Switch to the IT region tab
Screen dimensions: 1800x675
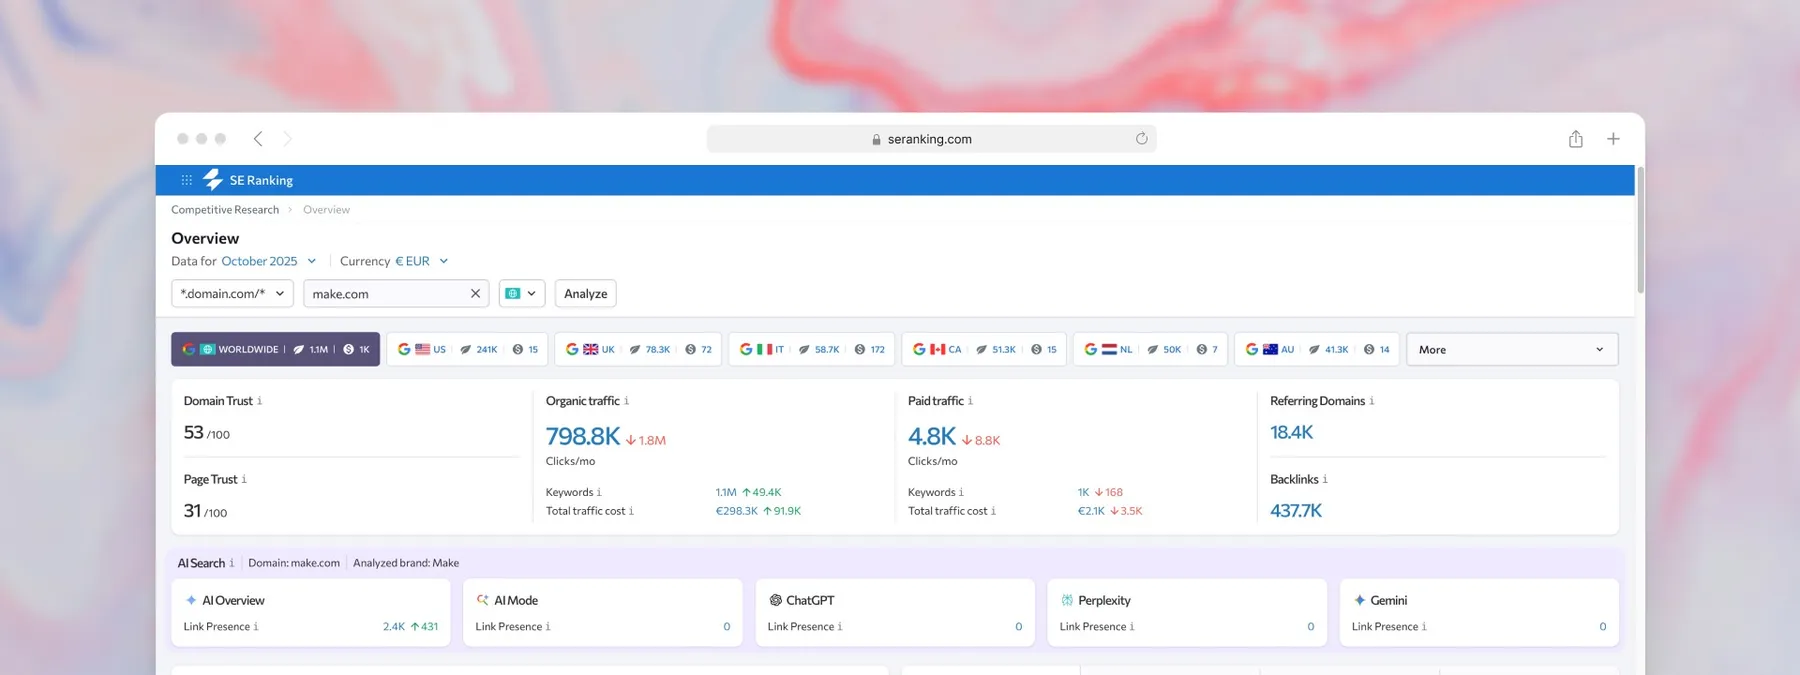coord(812,349)
